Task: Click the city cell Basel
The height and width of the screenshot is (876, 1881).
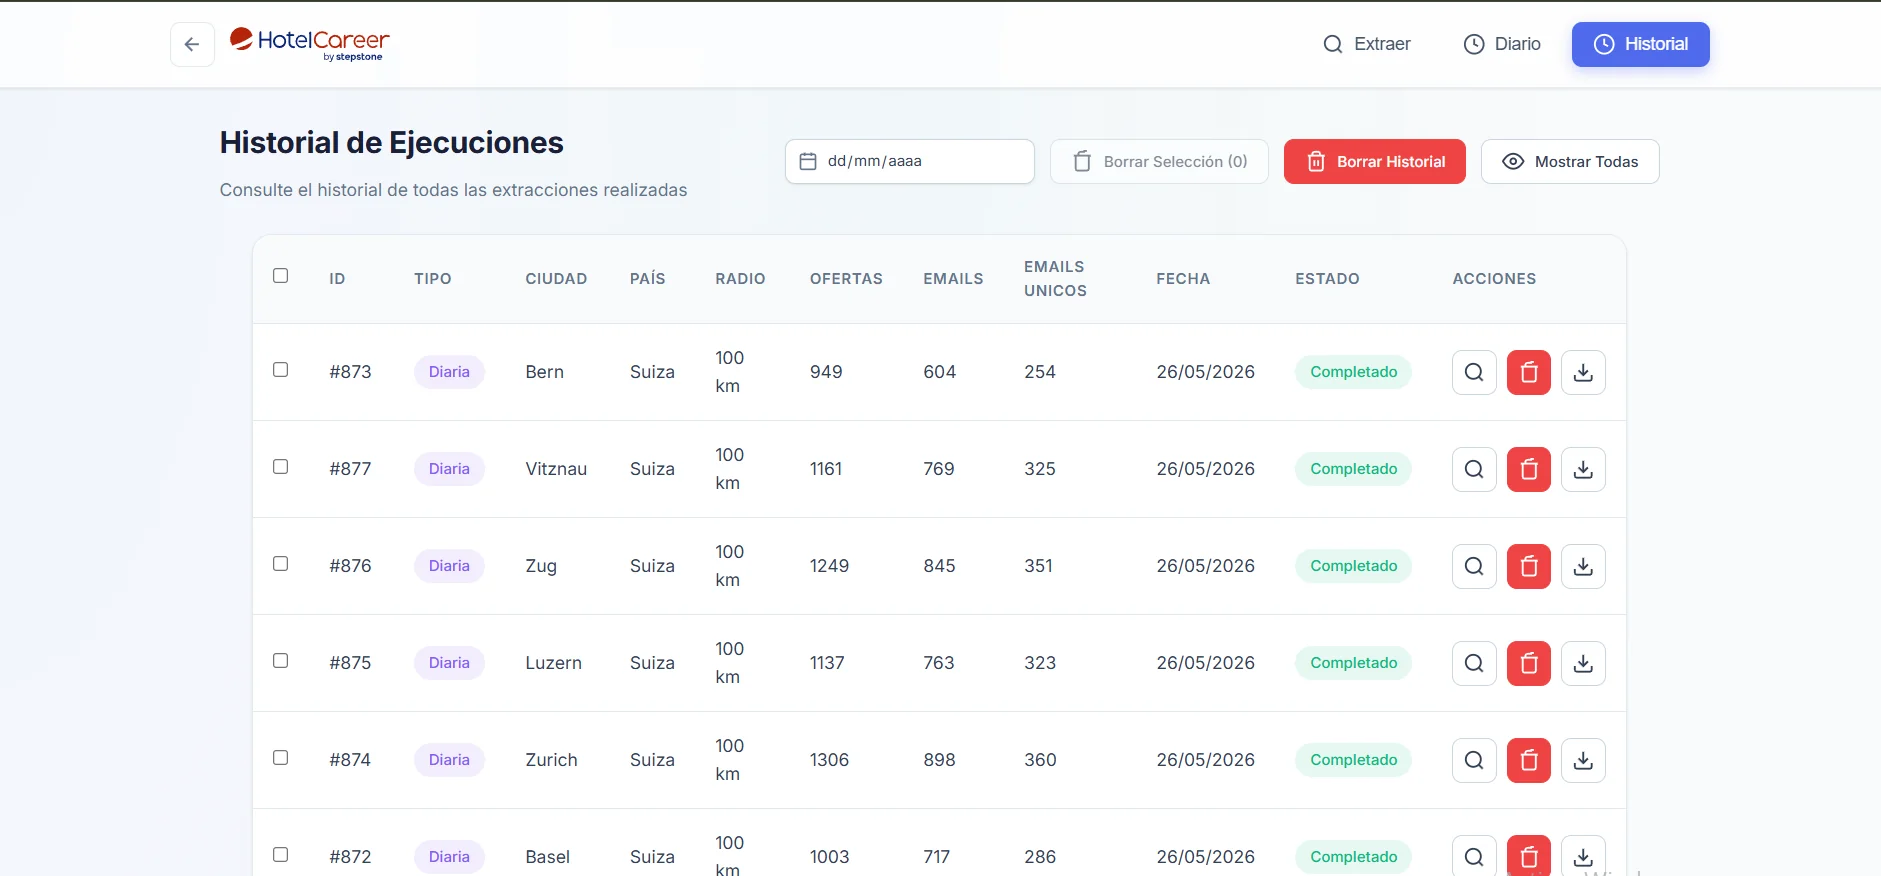Action: point(547,857)
